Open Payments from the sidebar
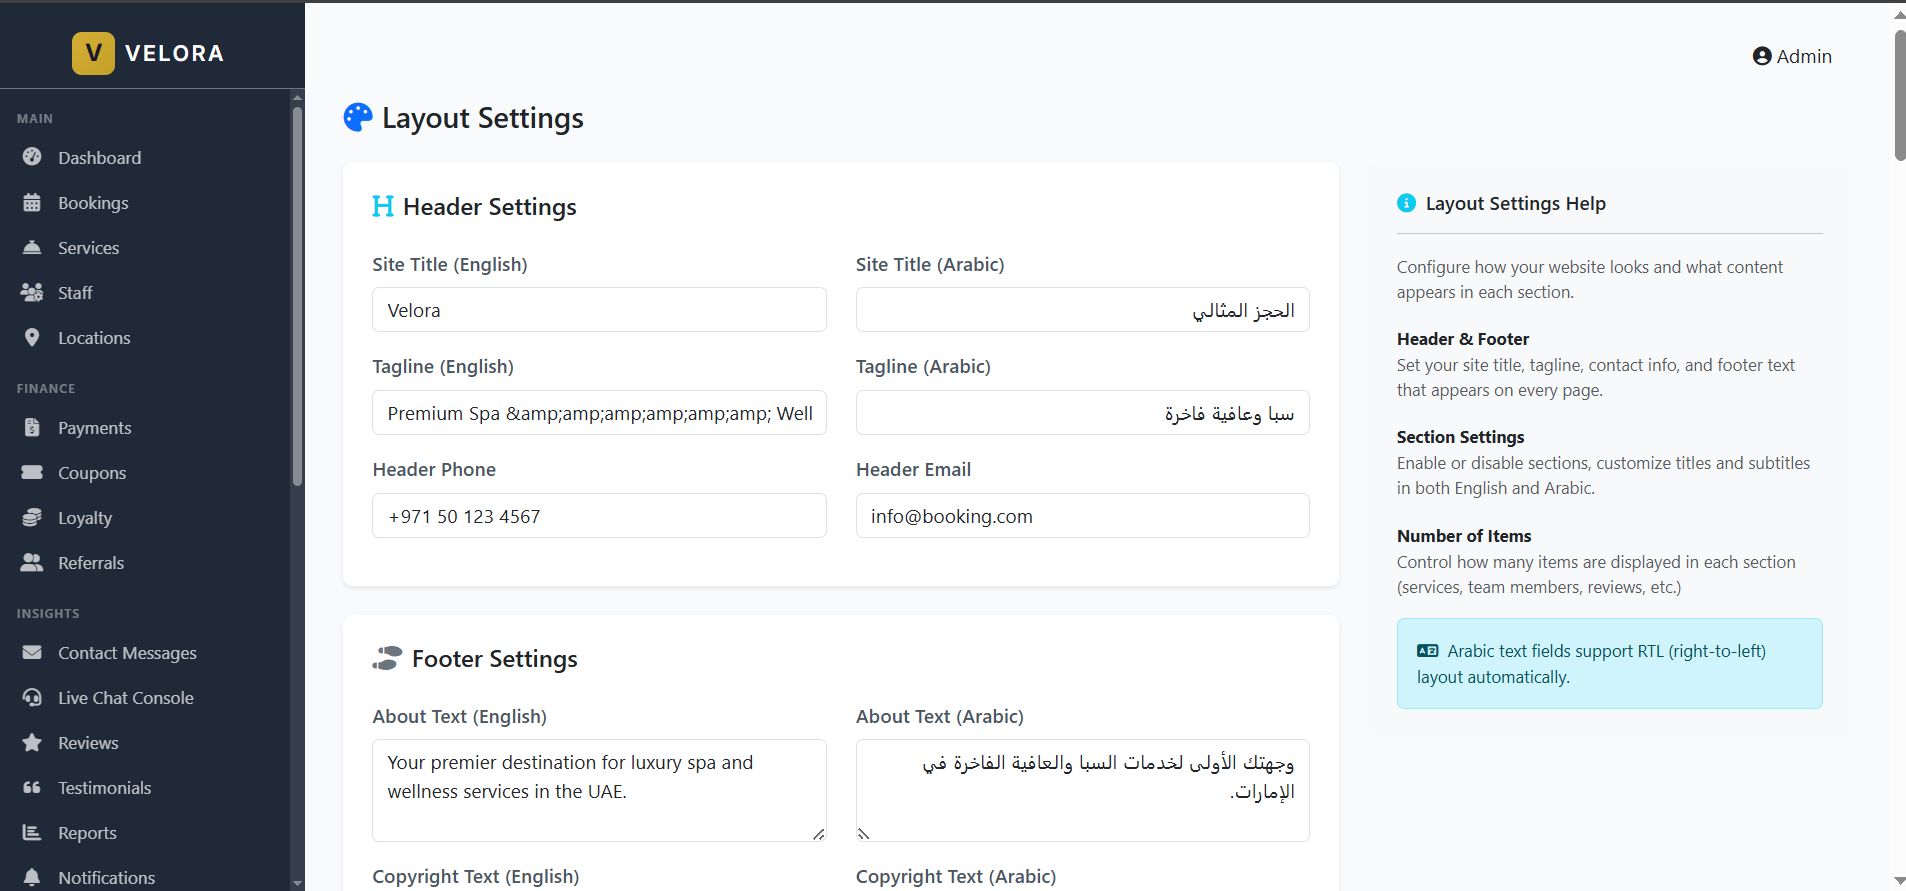This screenshot has height=891, width=1906. click(94, 428)
